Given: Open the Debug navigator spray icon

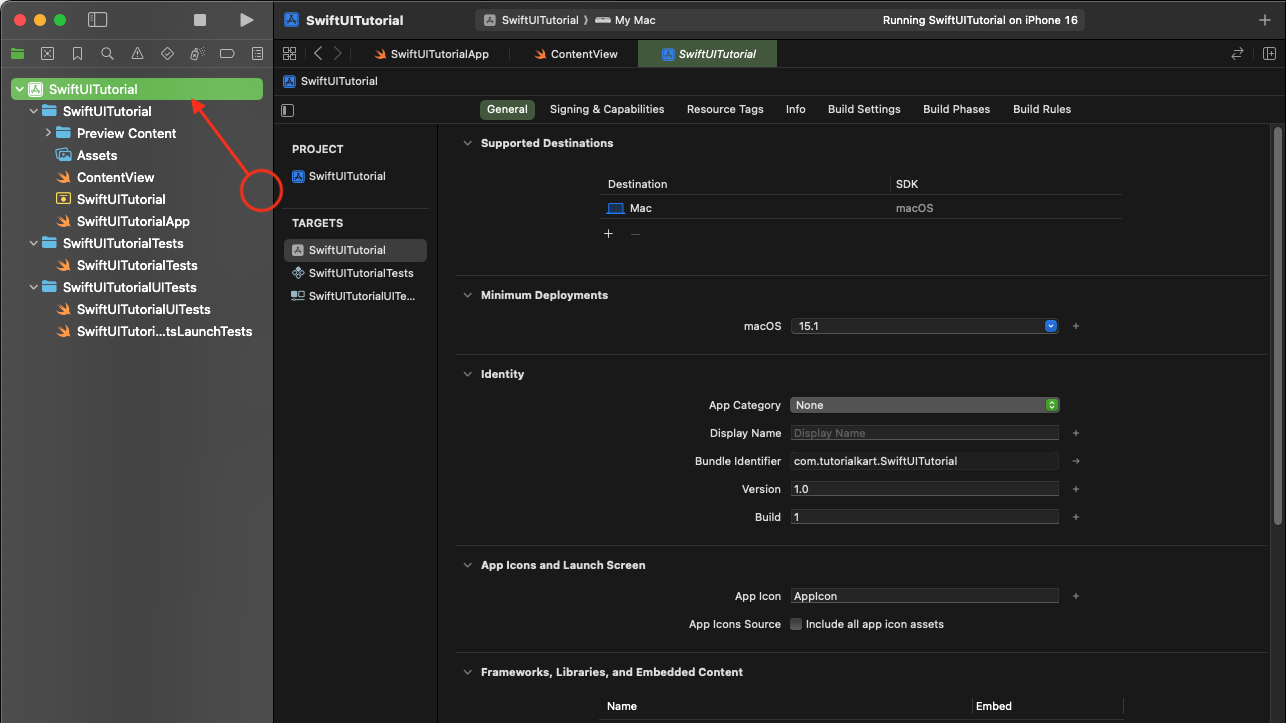Looking at the screenshot, I should point(197,53).
